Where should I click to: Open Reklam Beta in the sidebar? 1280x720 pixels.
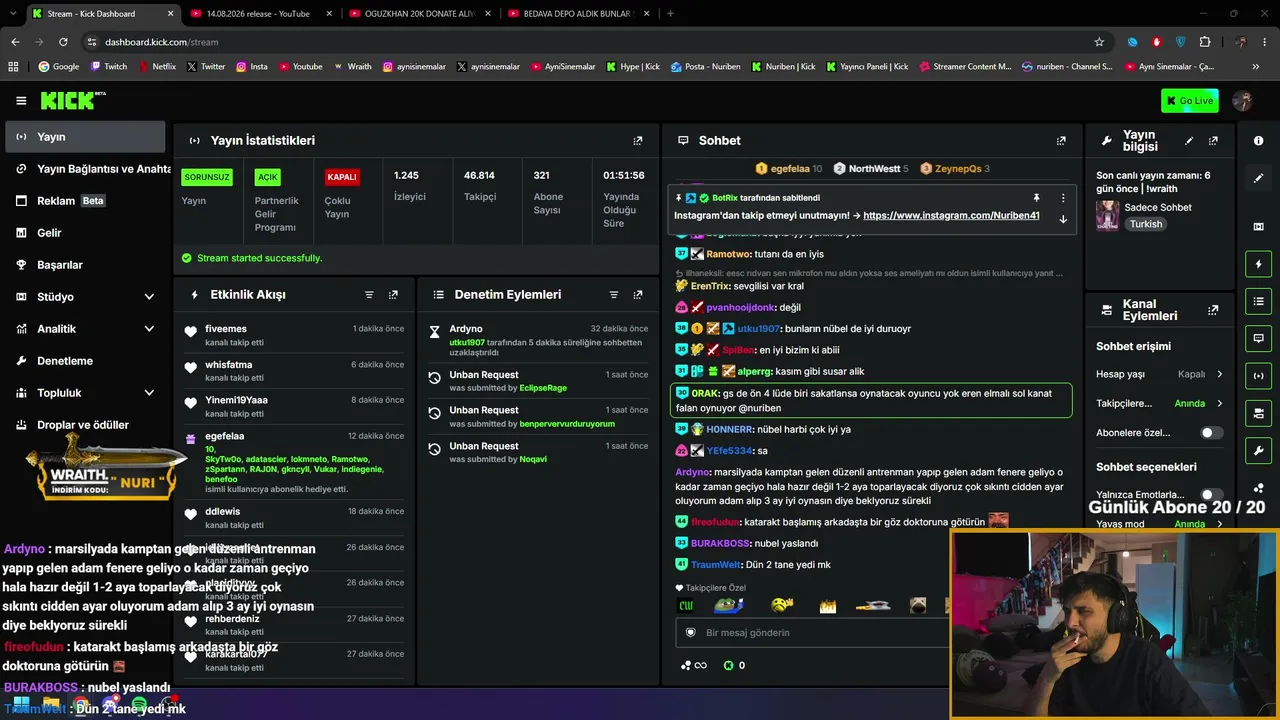pos(85,201)
